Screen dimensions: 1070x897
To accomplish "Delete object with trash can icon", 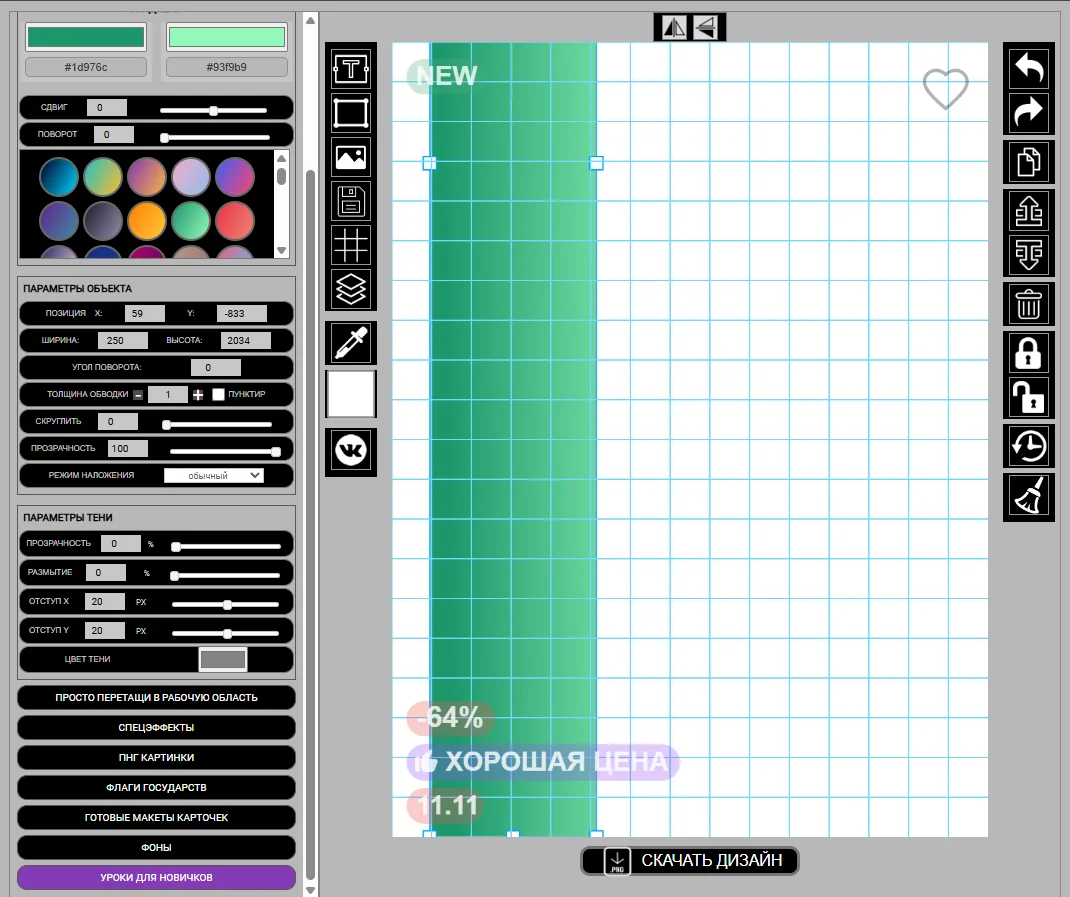I will [1029, 304].
